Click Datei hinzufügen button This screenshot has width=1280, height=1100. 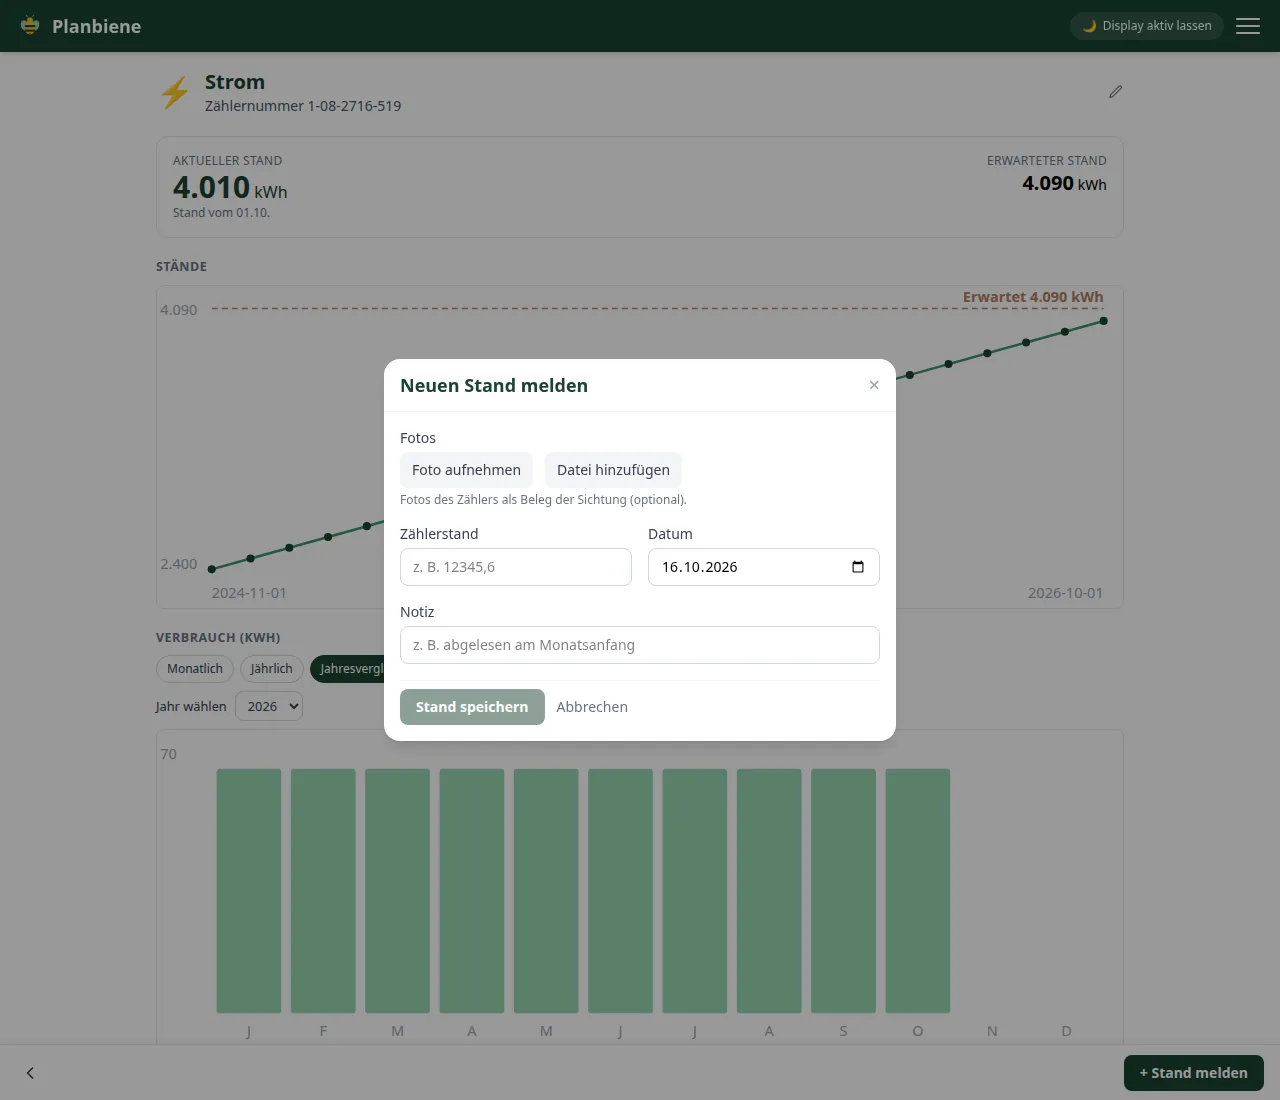coord(613,470)
